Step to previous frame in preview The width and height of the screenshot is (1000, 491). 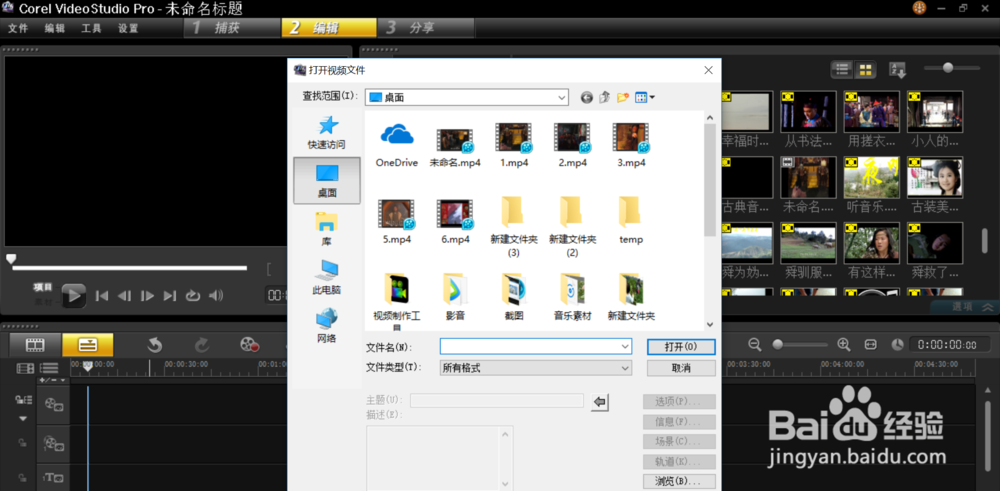click(x=124, y=295)
